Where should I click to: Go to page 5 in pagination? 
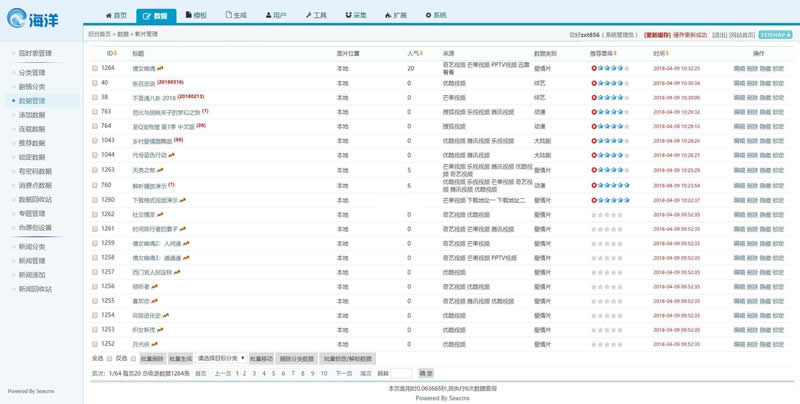pos(273,372)
